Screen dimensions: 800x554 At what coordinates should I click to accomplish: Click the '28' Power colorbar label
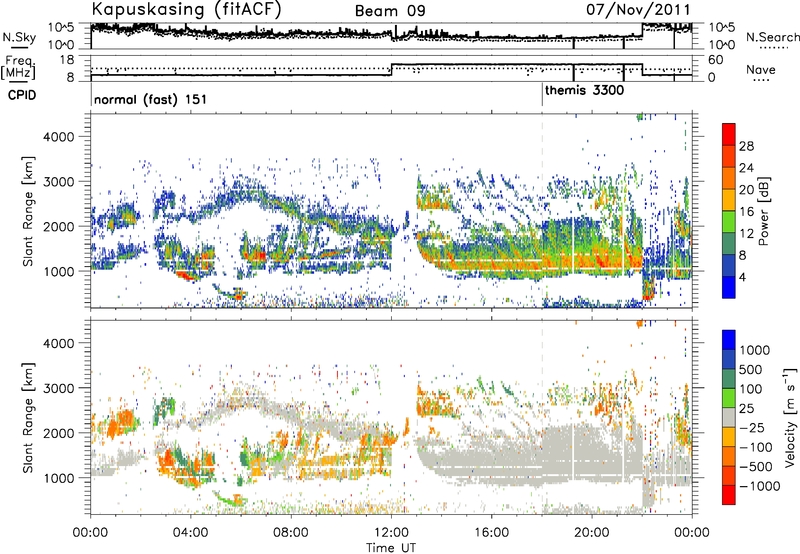click(746, 146)
